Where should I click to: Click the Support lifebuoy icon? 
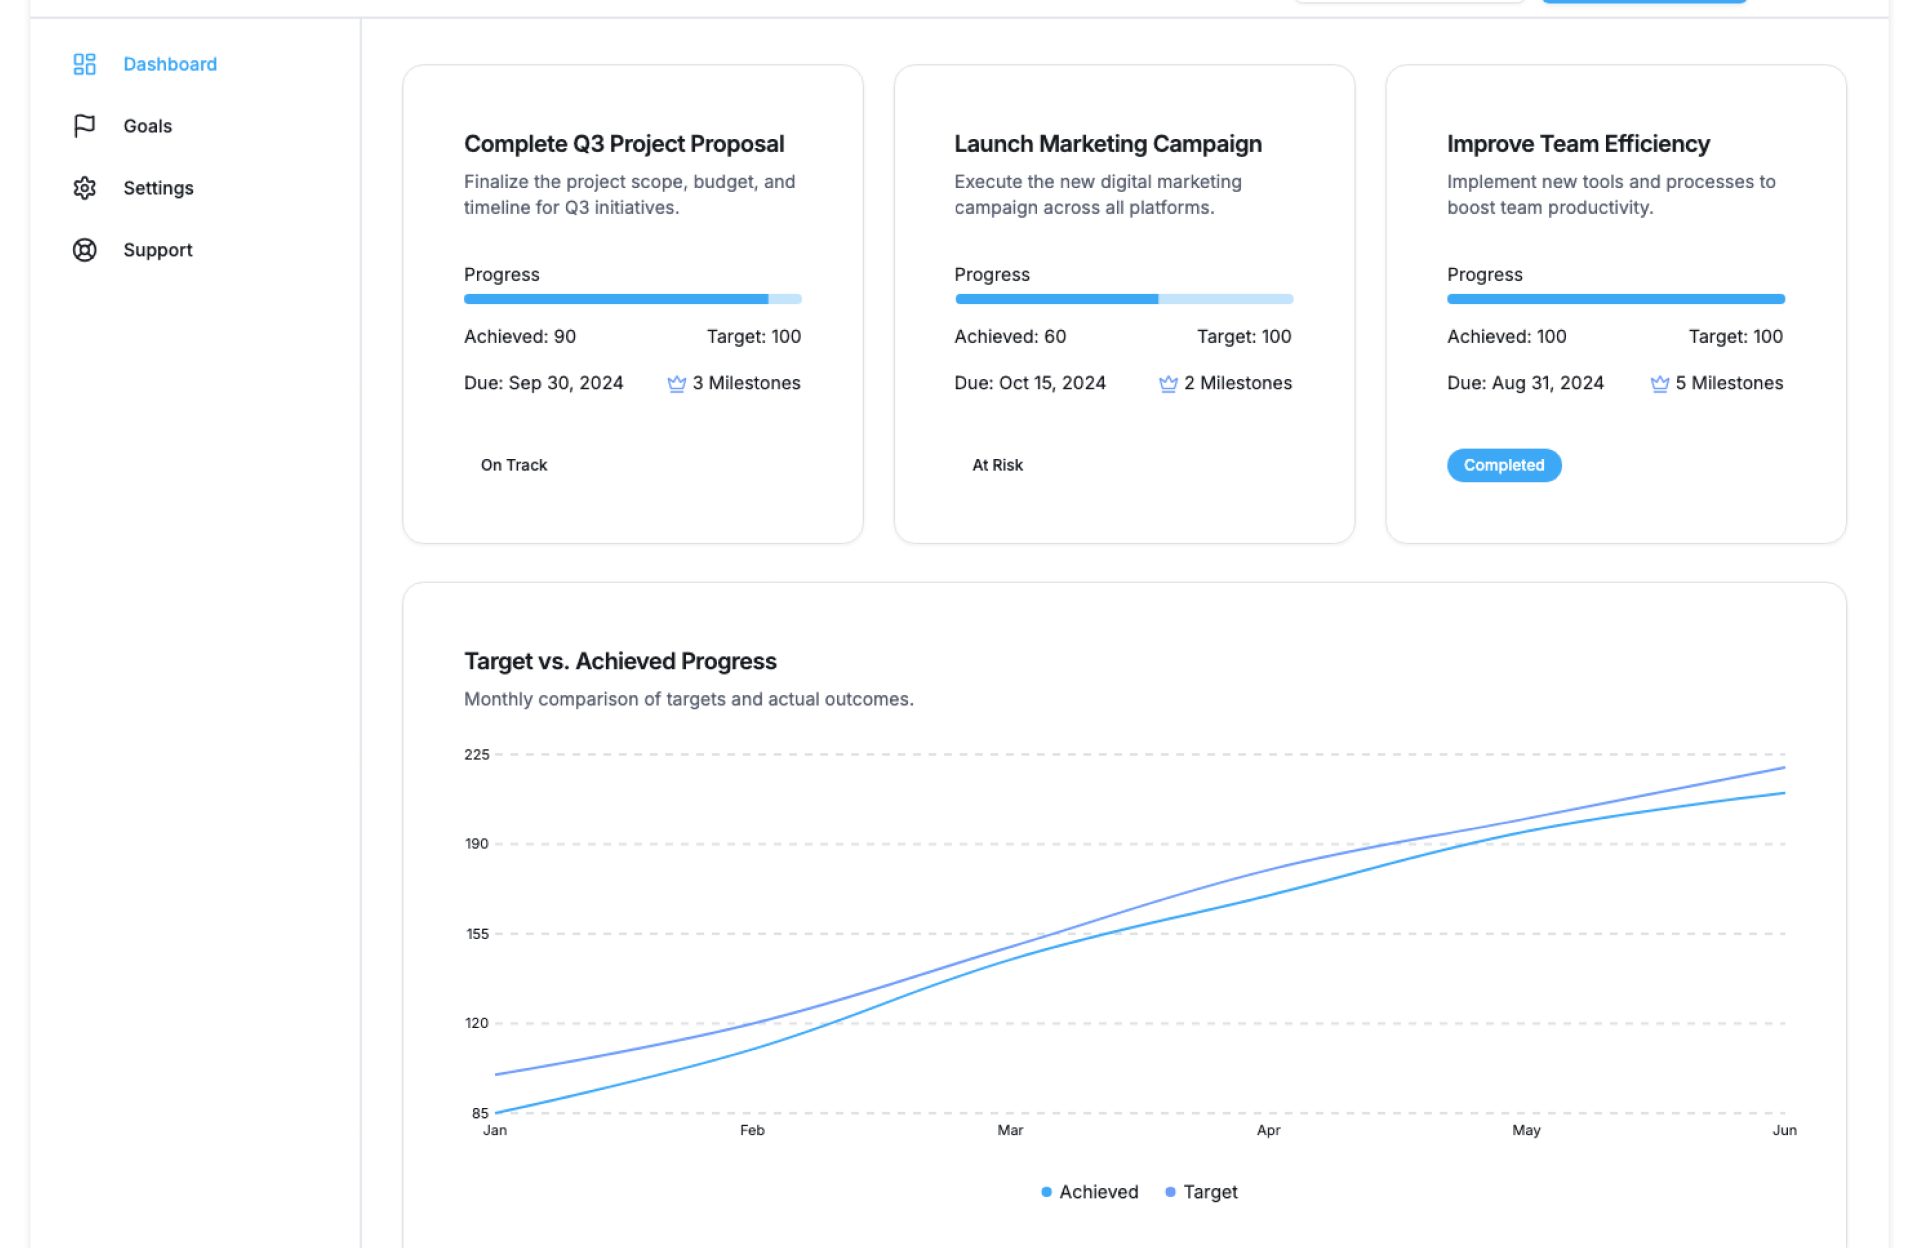pyautogui.click(x=84, y=250)
